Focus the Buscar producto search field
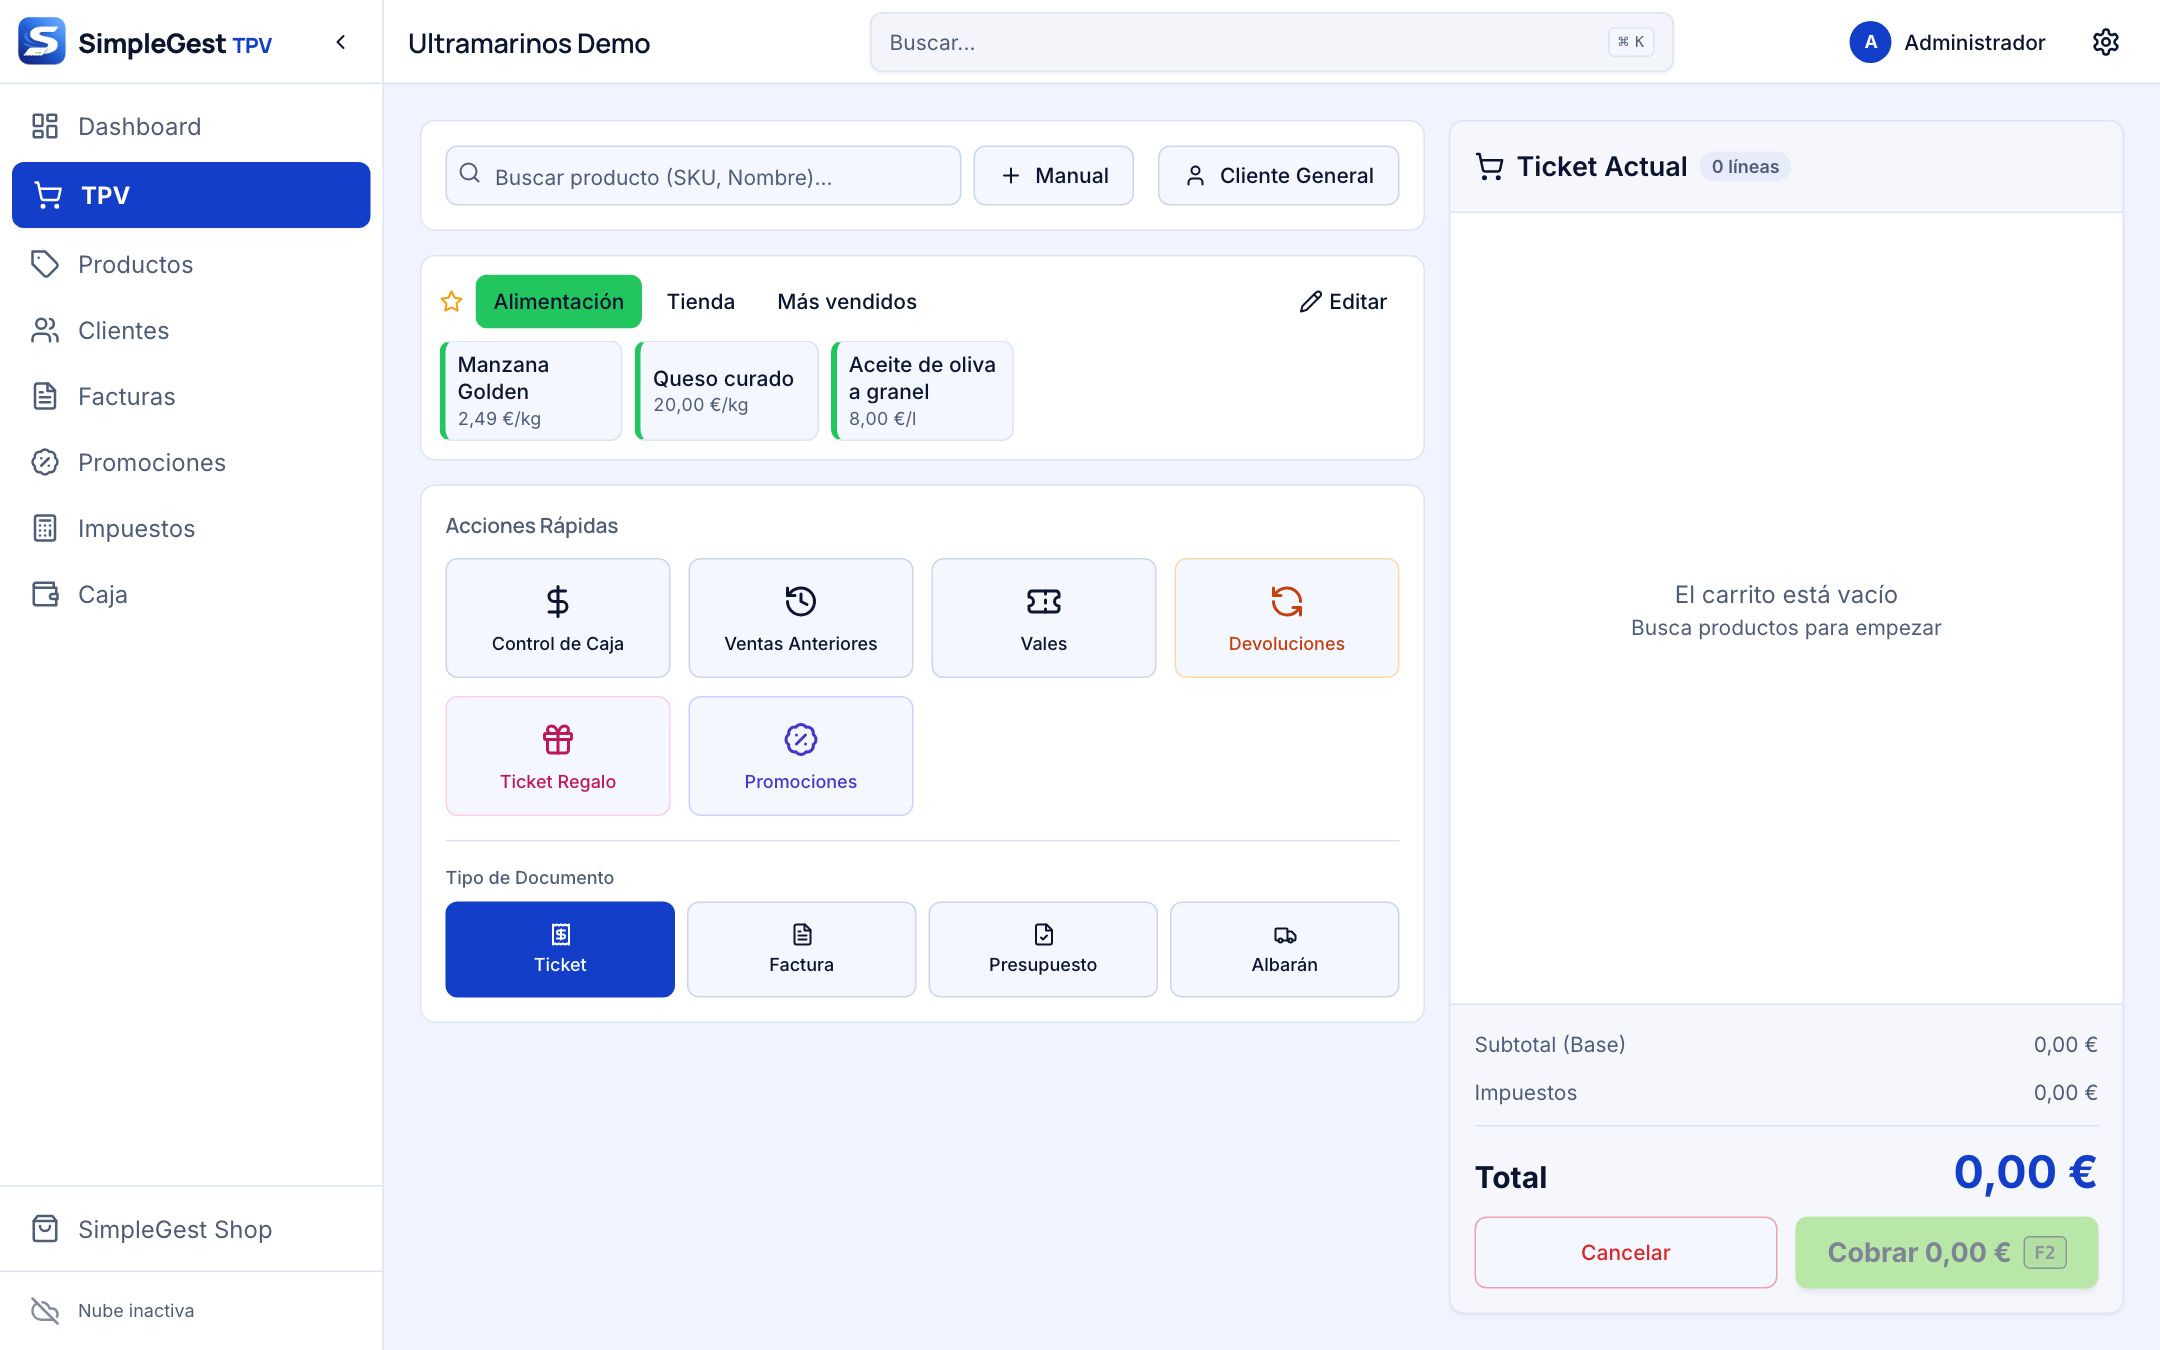This screenshot has height=1350, width=2160. pos(703,176)
